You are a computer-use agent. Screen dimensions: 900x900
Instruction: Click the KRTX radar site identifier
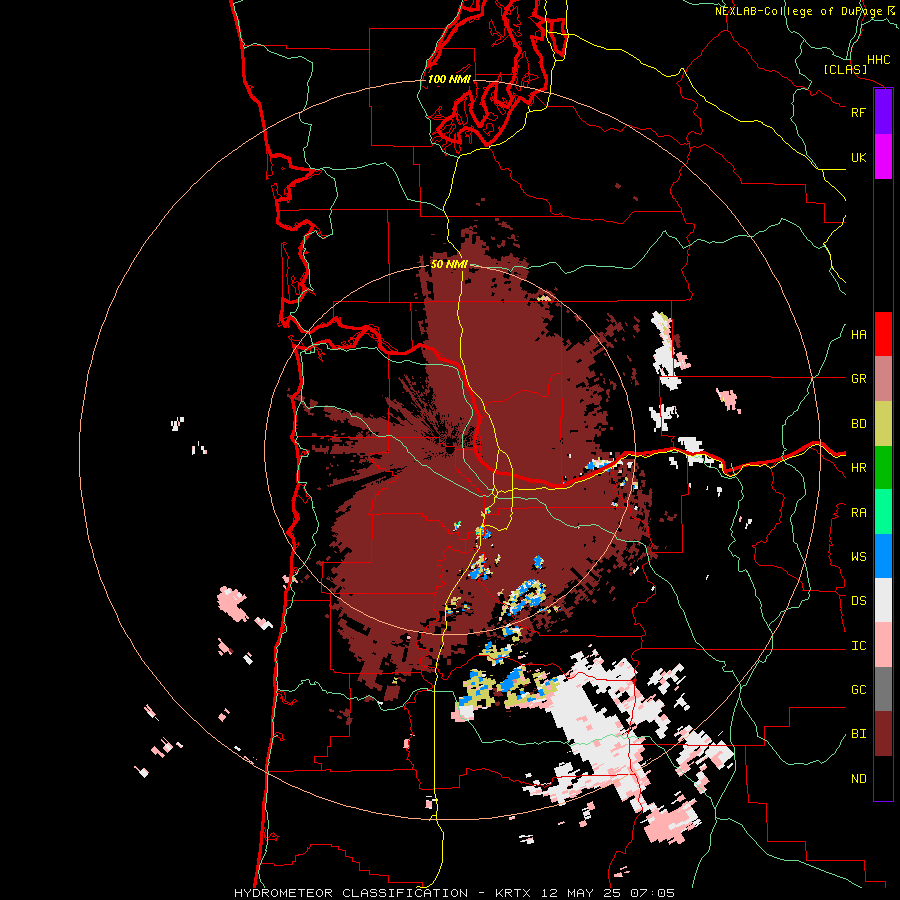point(513,893)
